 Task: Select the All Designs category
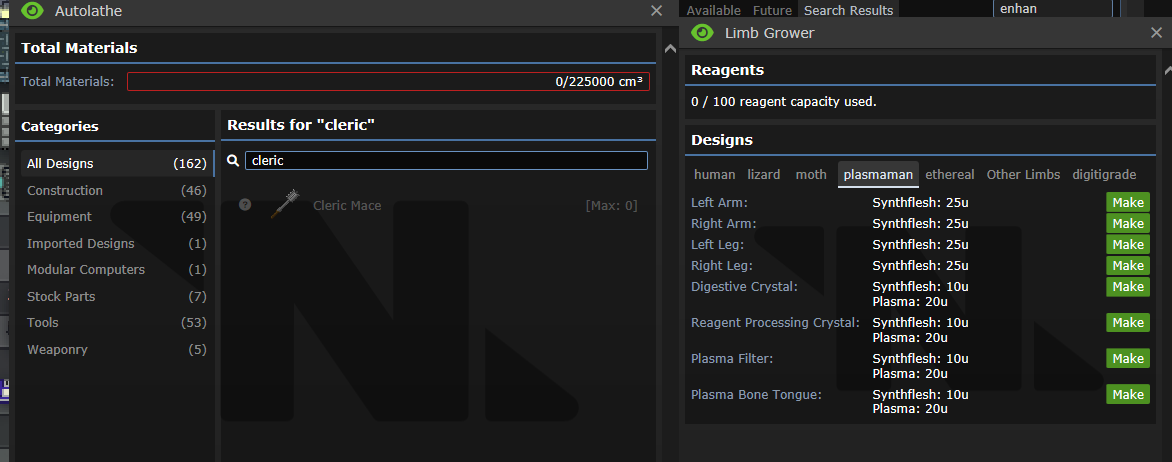[117, 164]
